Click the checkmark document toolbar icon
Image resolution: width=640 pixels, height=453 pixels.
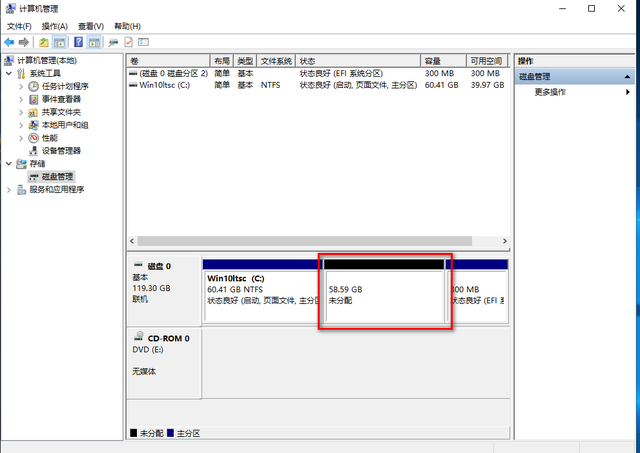(128, 42)
